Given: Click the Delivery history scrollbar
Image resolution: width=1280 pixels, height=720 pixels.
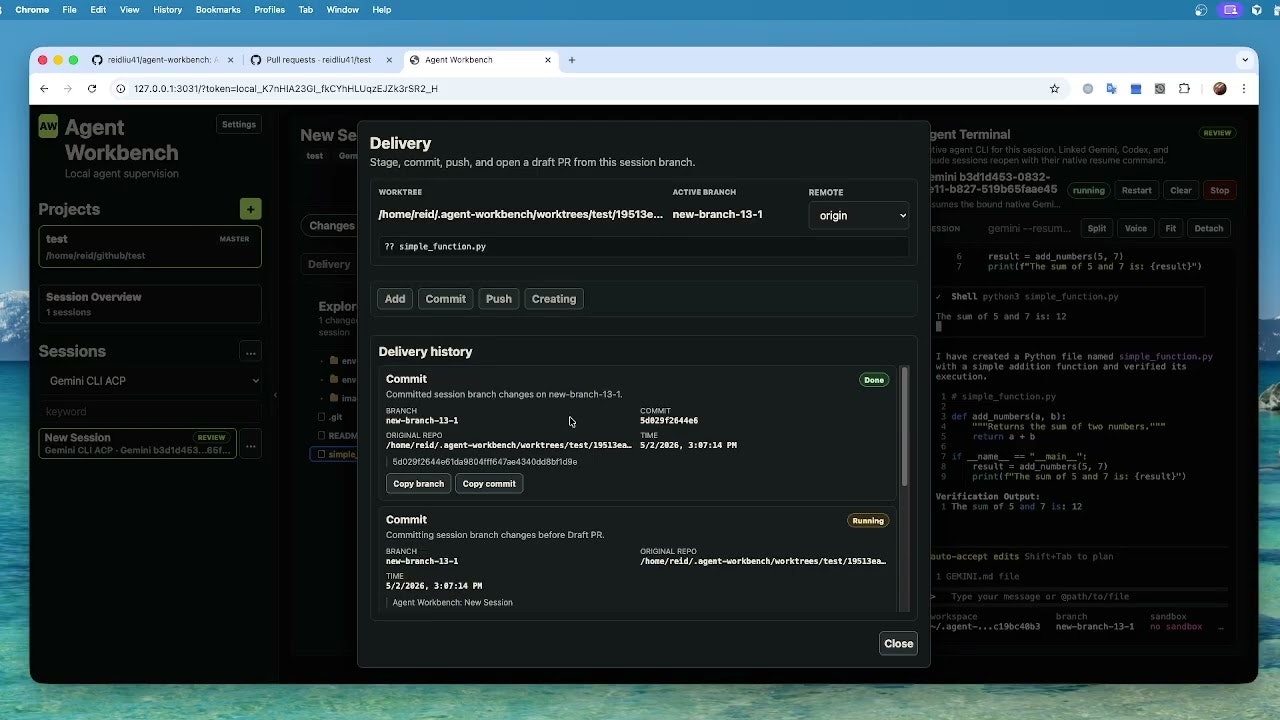Looking at the screenshot, I should pyautogui.click(x=905, y=428).
